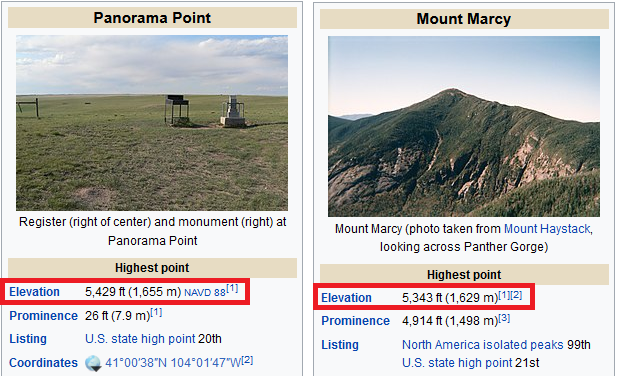Viewport: 622px width, 376px height.
Task: Click reference [1] after NAVD 88
Action: click(x=232, y=288)
